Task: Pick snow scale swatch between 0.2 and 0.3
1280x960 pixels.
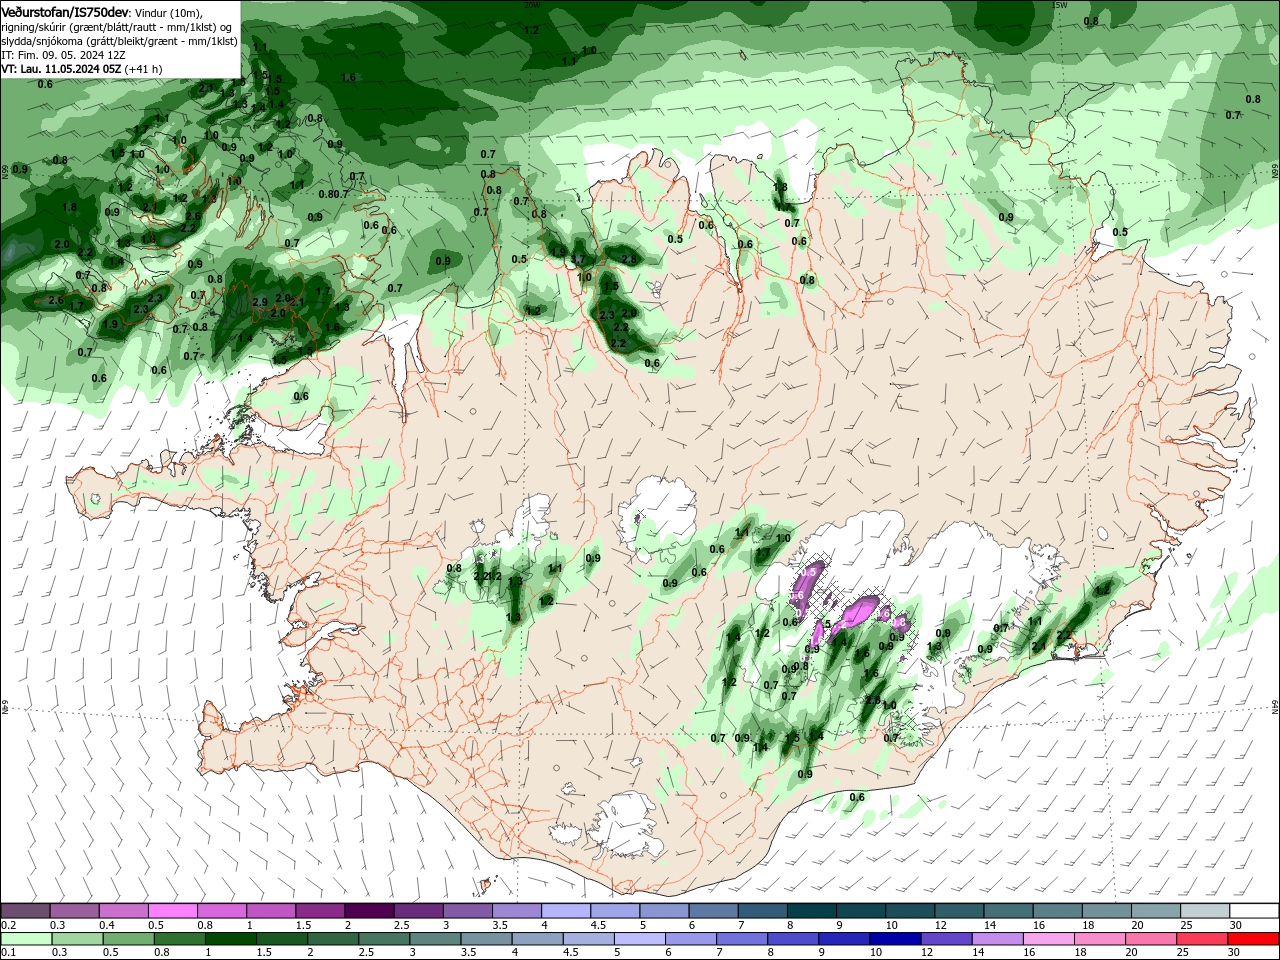Action: [x=25, y=911]
